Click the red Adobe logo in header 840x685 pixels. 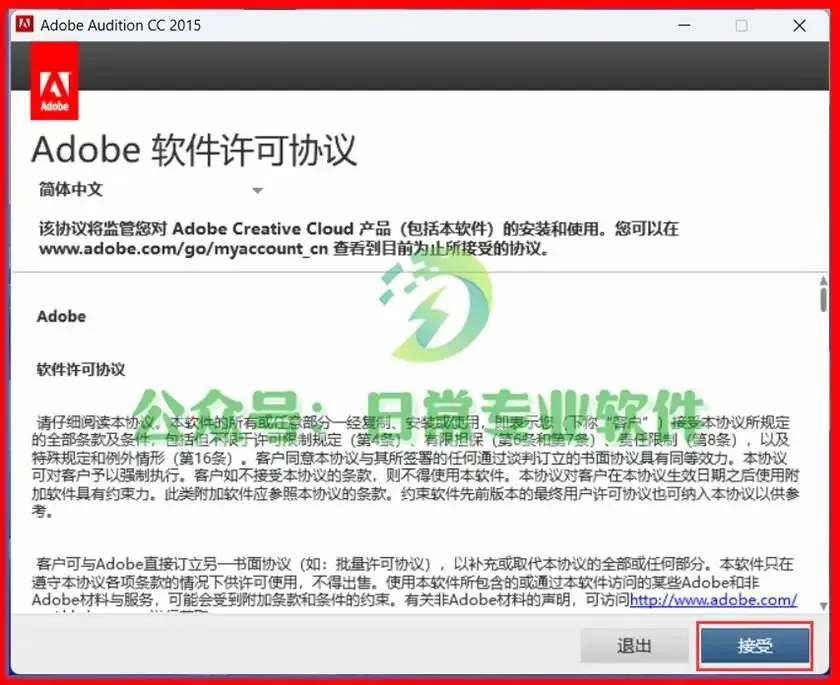pyautogui.click(x=55, y=81)
